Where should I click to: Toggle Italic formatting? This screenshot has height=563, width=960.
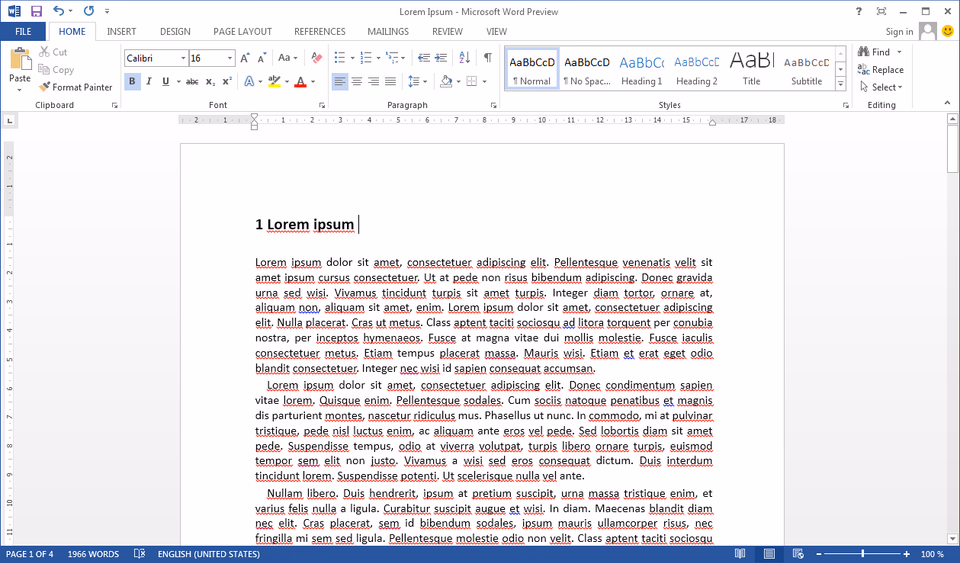pos(148,81)
